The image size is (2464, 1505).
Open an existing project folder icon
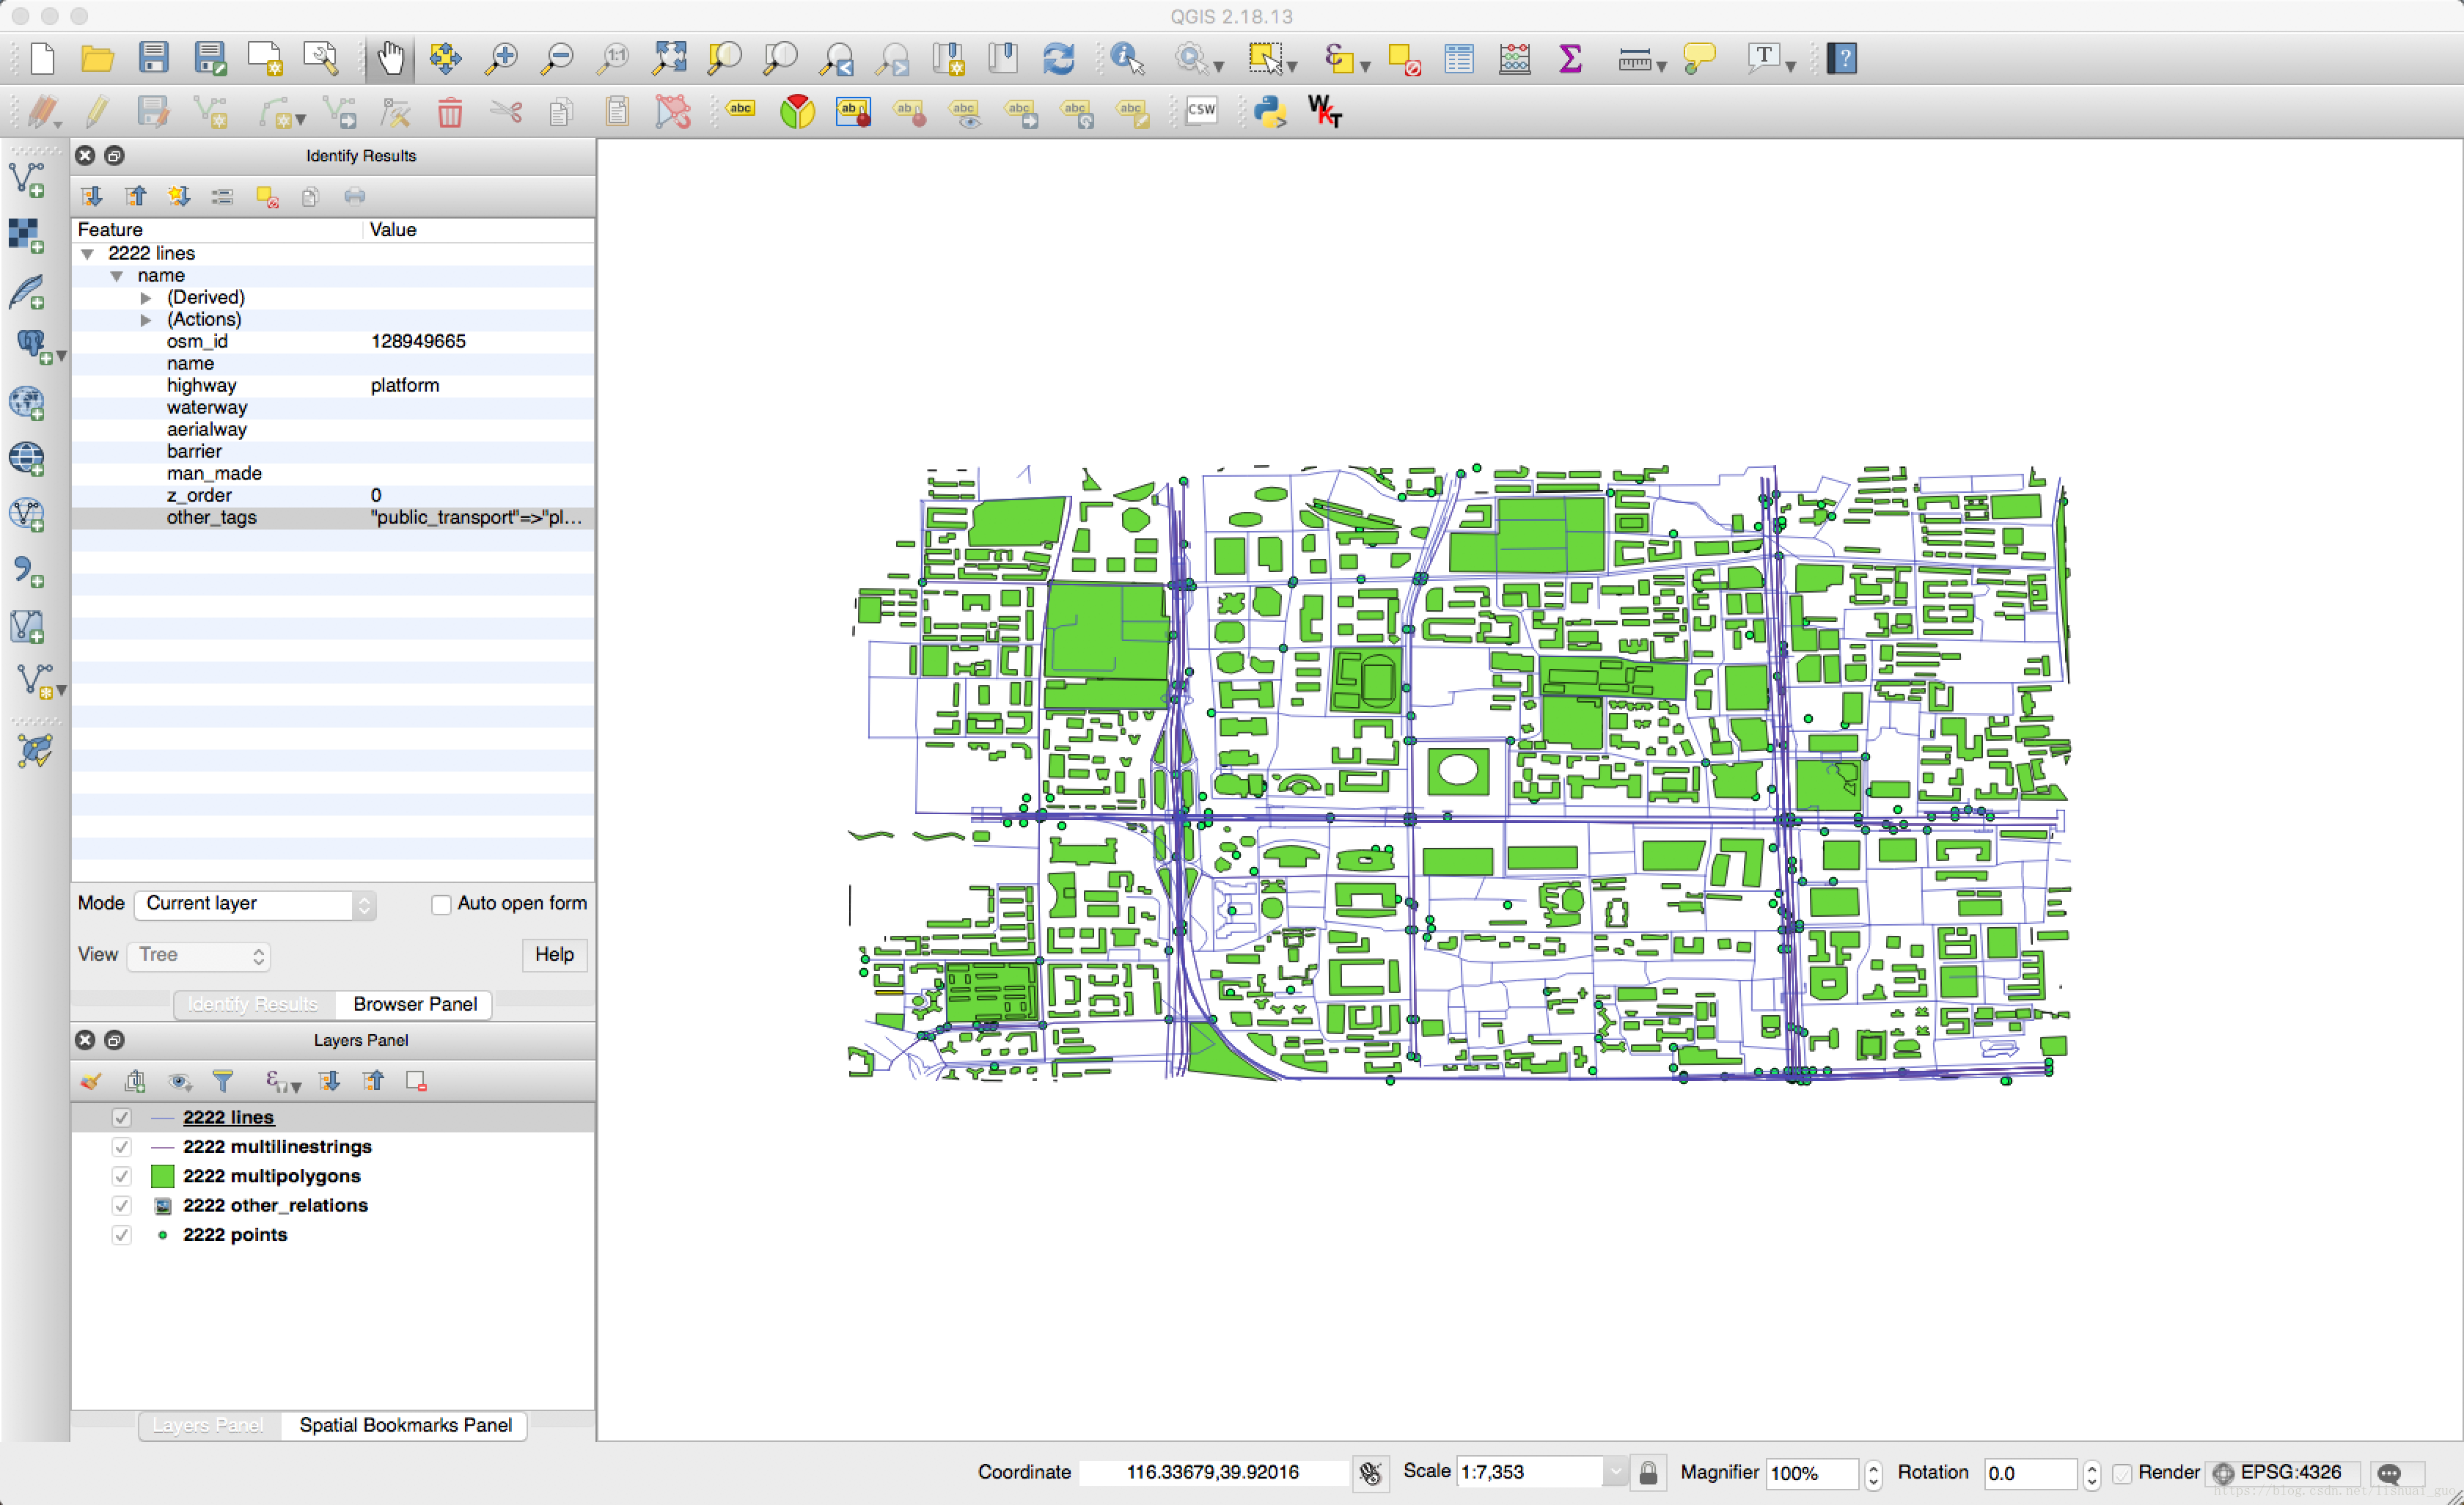[x=97, y=58]
